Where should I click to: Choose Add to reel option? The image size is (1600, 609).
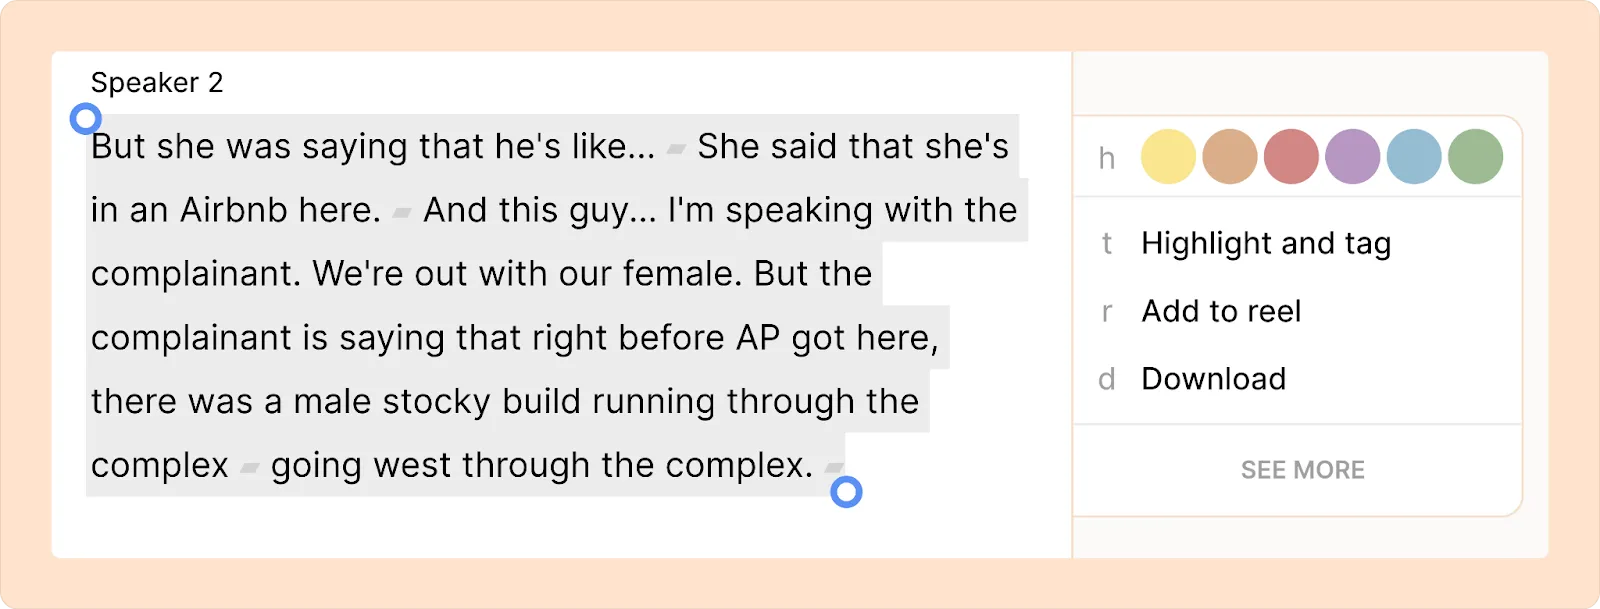pyautogui.click(x=1220, y=311)
